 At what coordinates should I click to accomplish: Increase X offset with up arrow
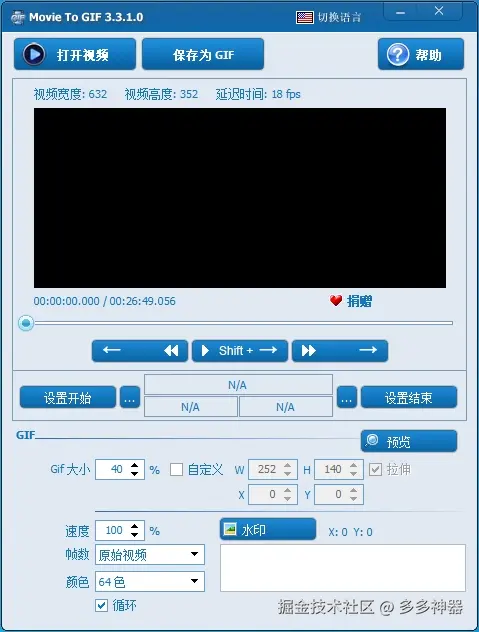coord(287,490)
